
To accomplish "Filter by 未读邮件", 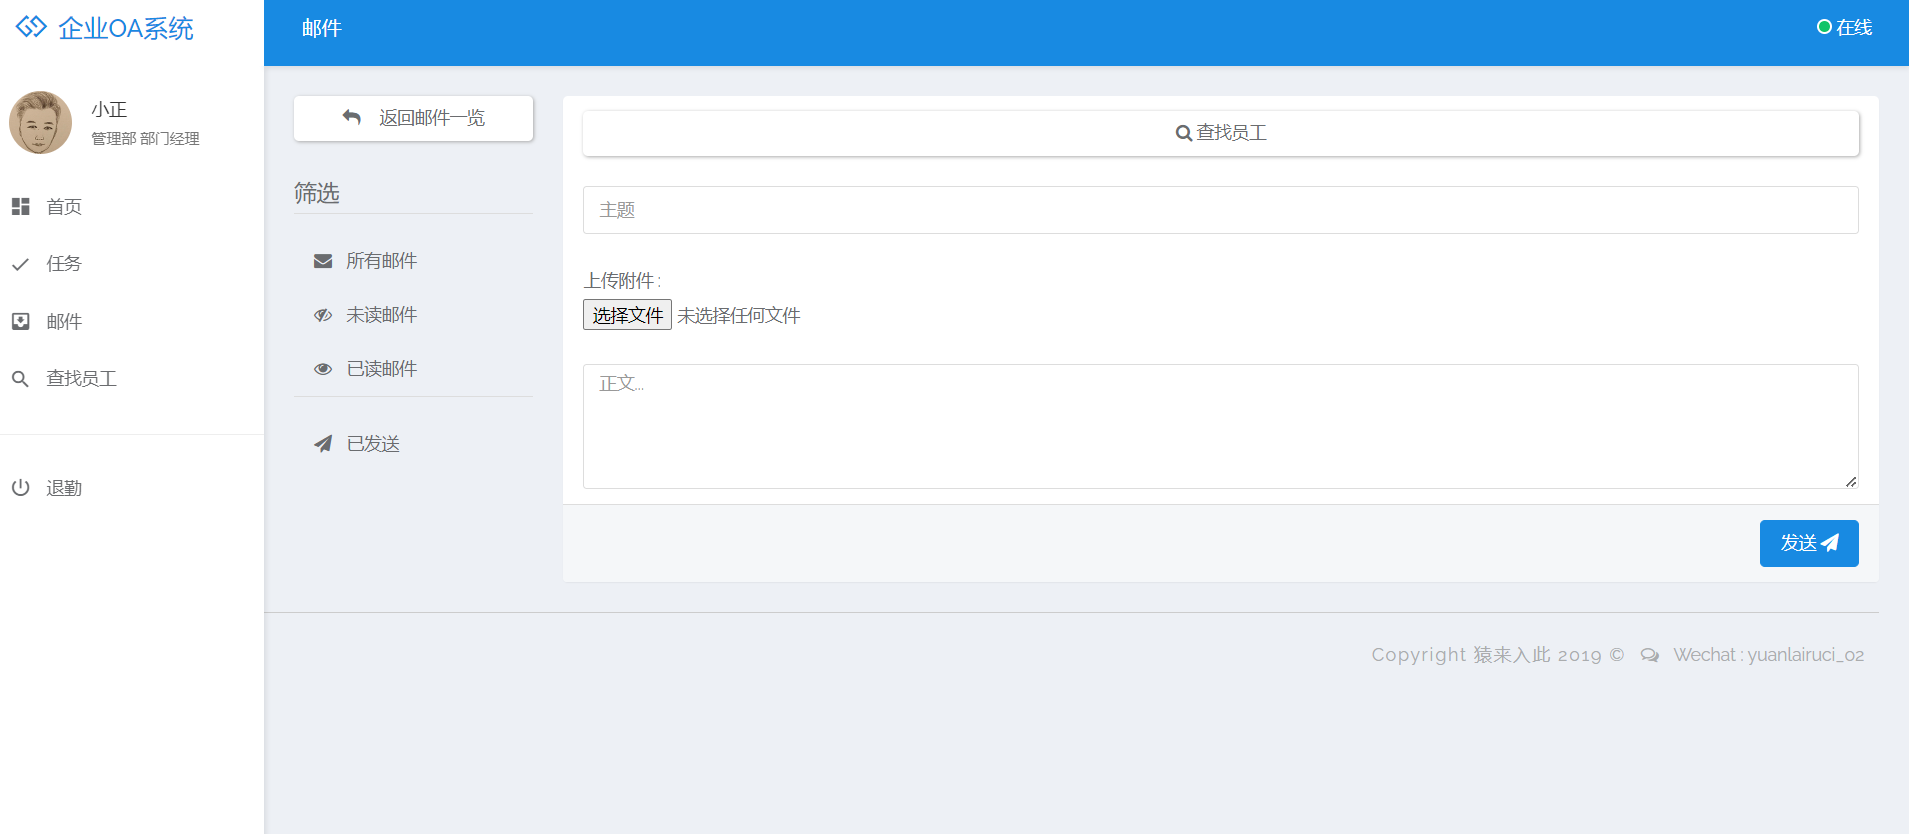I will pyautogui.click(x=382, y=315).
